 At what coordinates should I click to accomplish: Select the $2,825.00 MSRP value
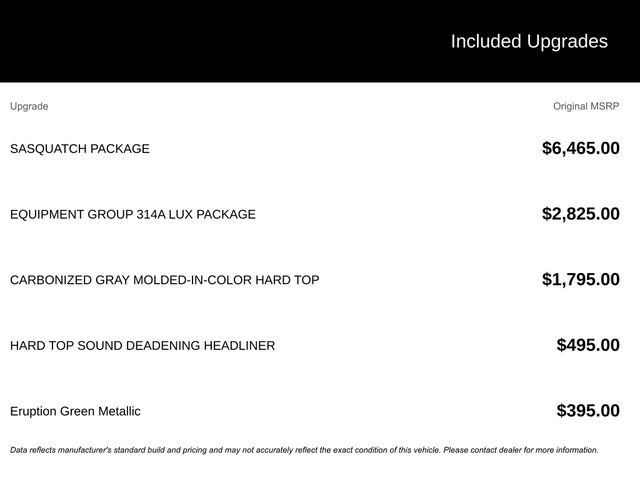[x=580, y=214]
